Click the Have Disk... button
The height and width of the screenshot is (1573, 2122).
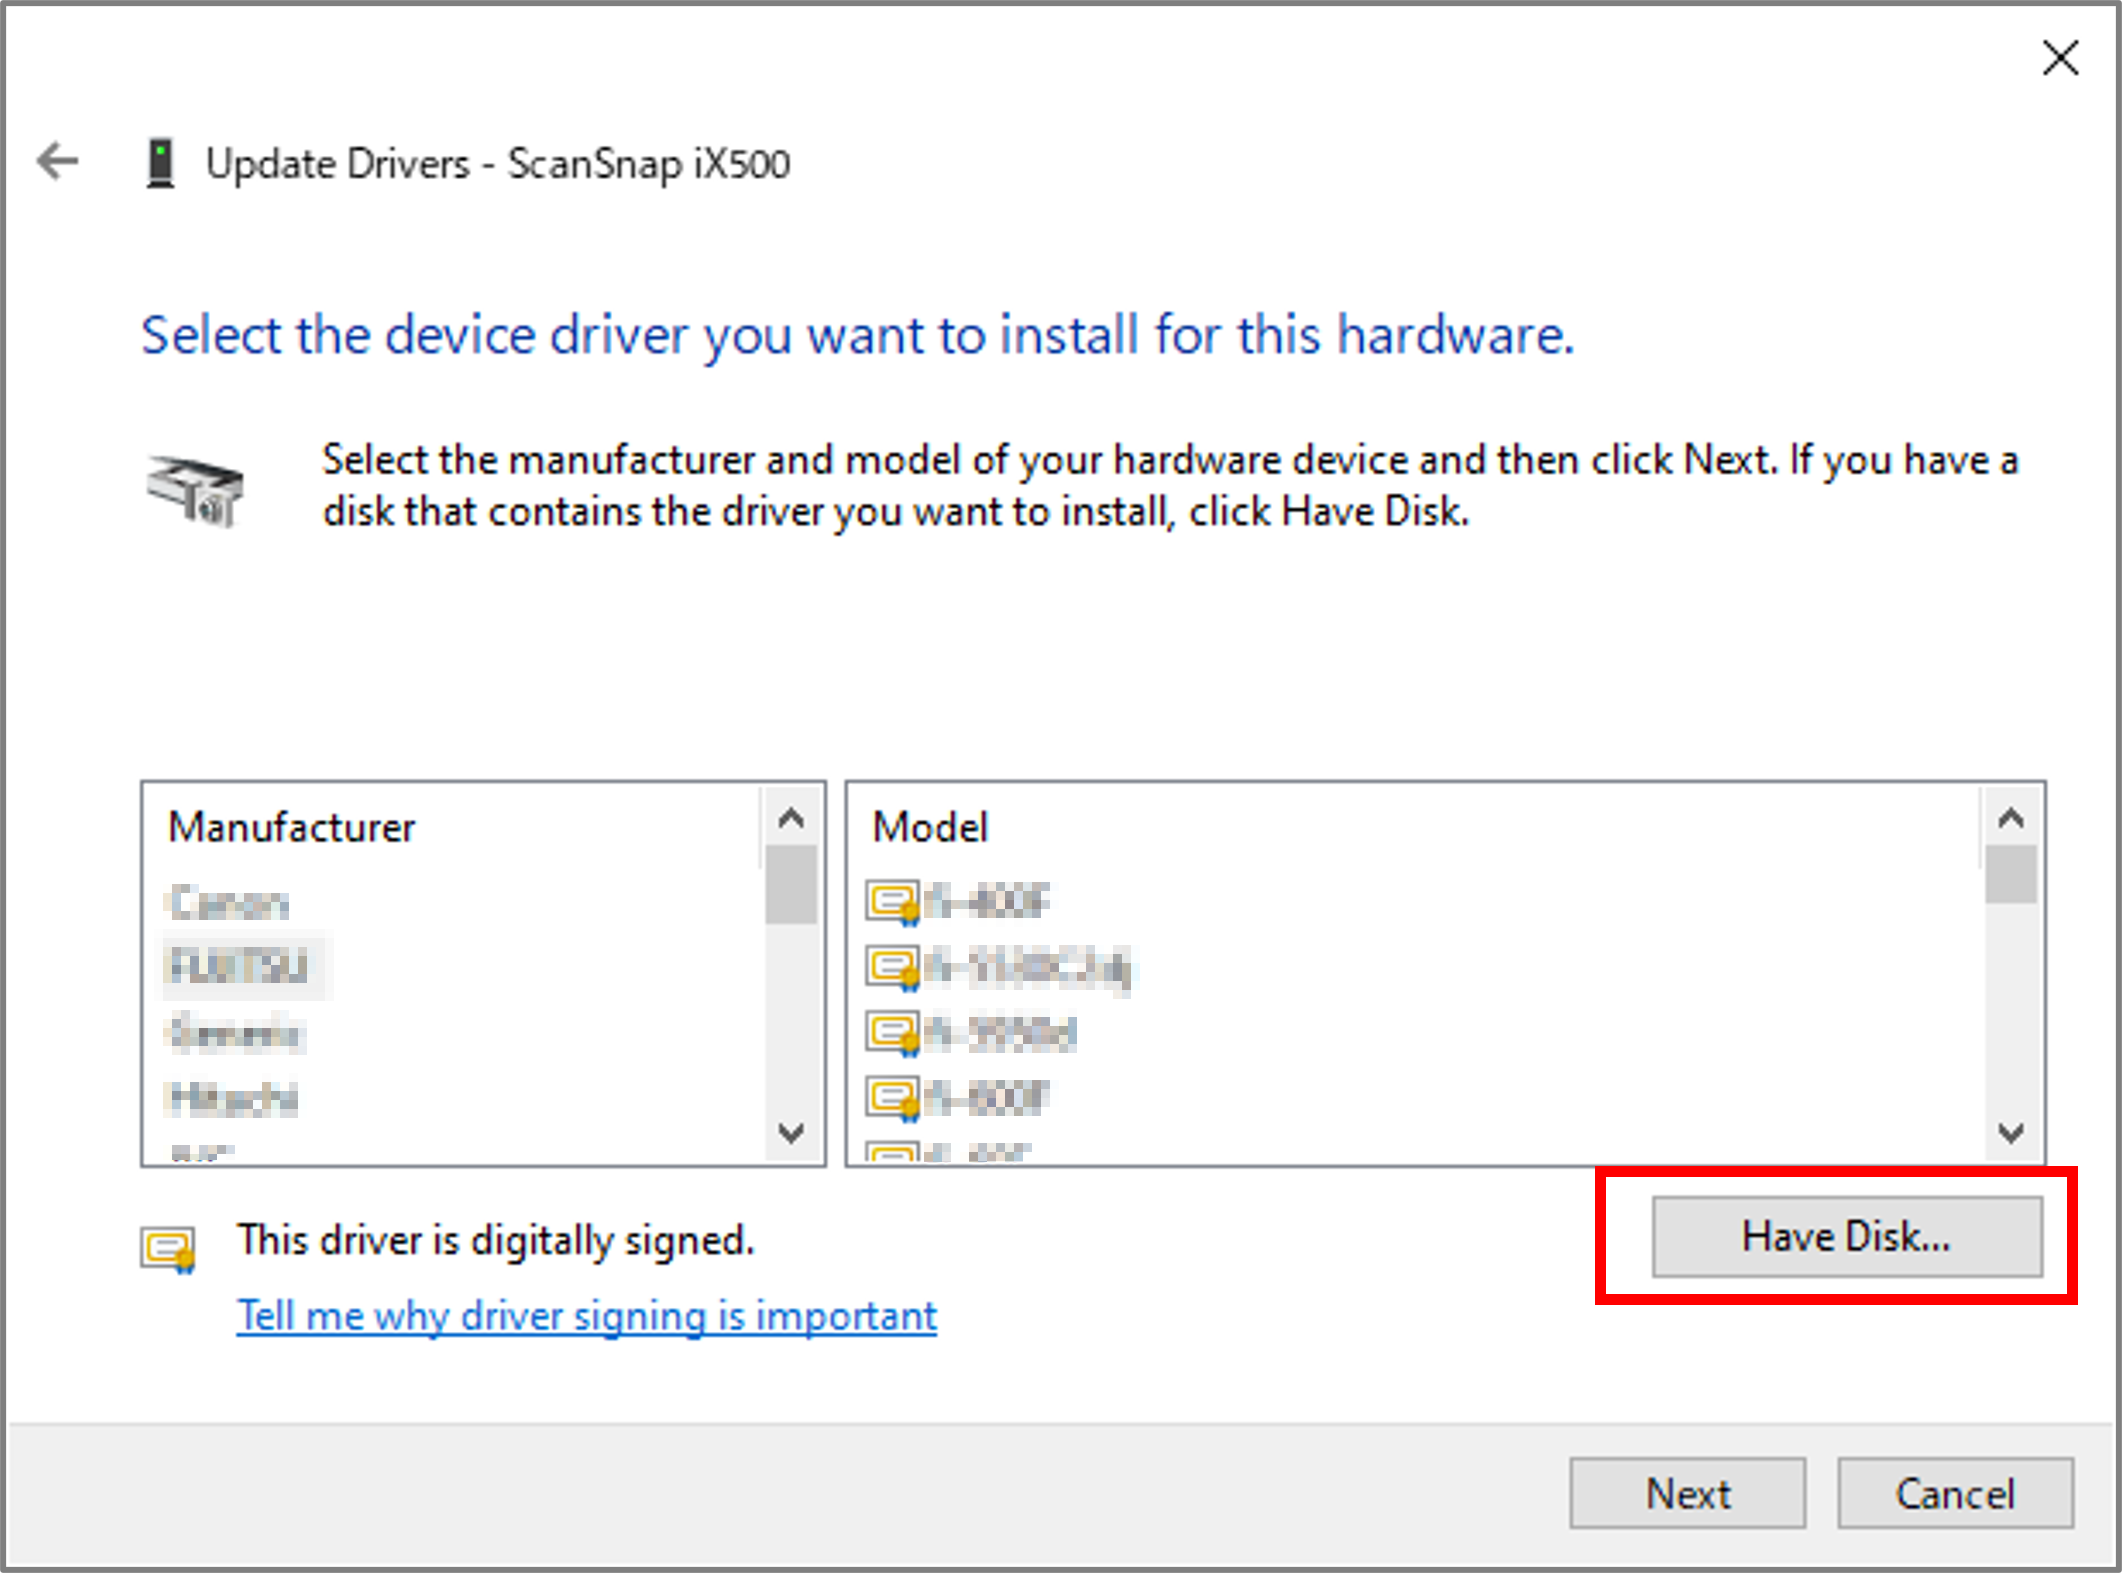tap(1846, 1236)
